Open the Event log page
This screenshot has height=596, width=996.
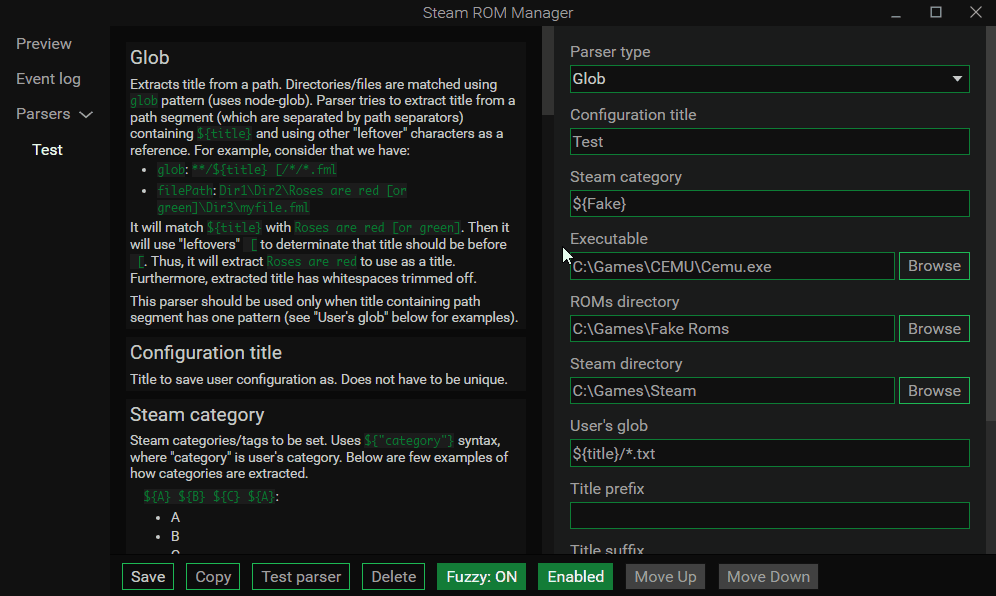[x=48, y=79]
